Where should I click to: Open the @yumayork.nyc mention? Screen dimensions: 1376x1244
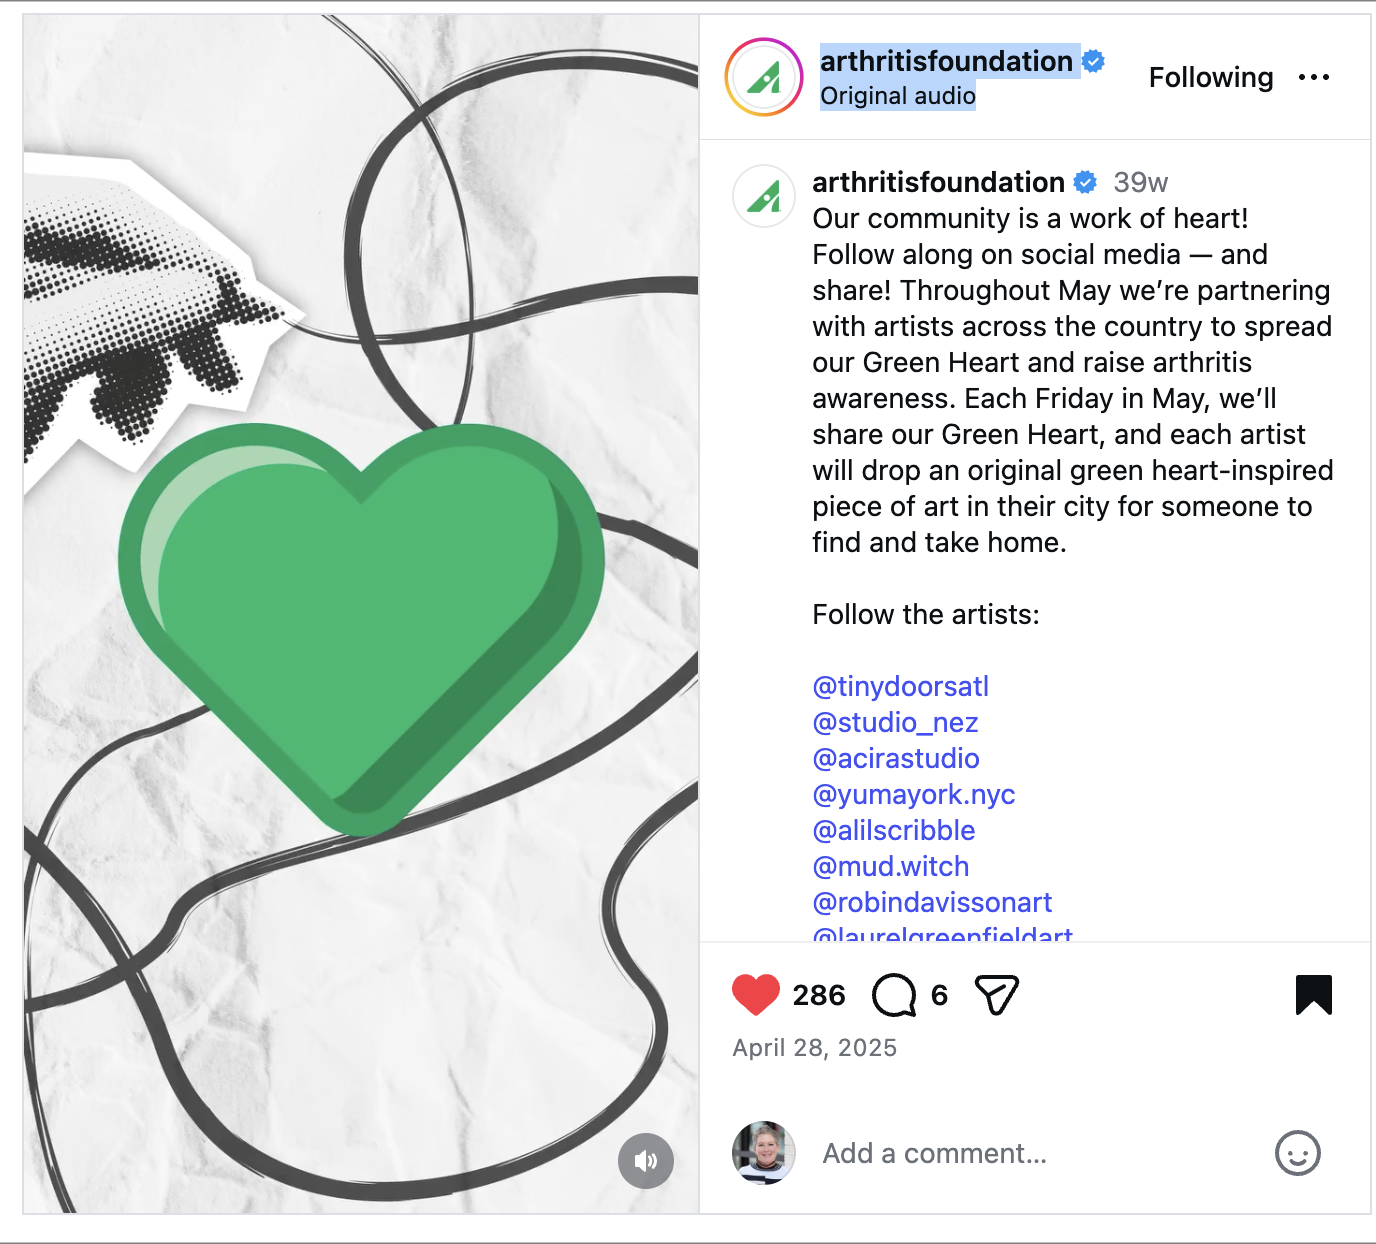(x=914, y=794)
